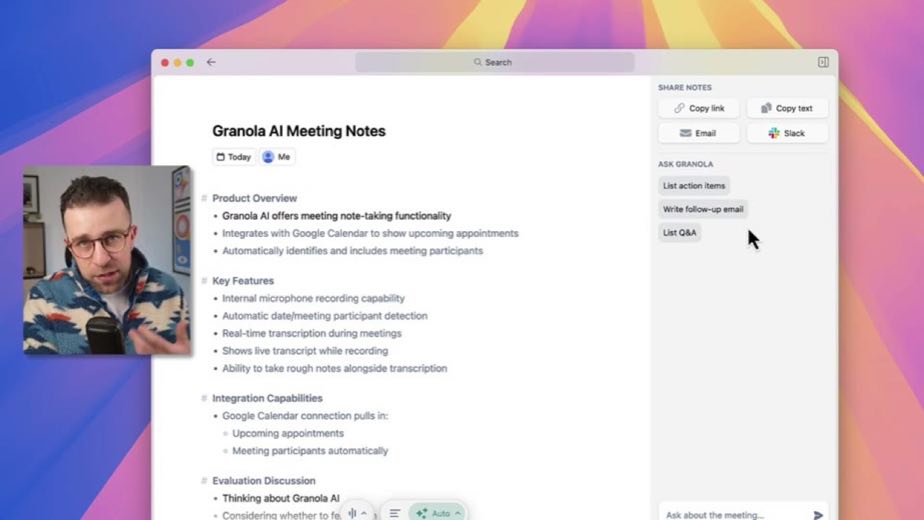
Task: Open the Auto enhance dropdown
Action: [438, 513]
